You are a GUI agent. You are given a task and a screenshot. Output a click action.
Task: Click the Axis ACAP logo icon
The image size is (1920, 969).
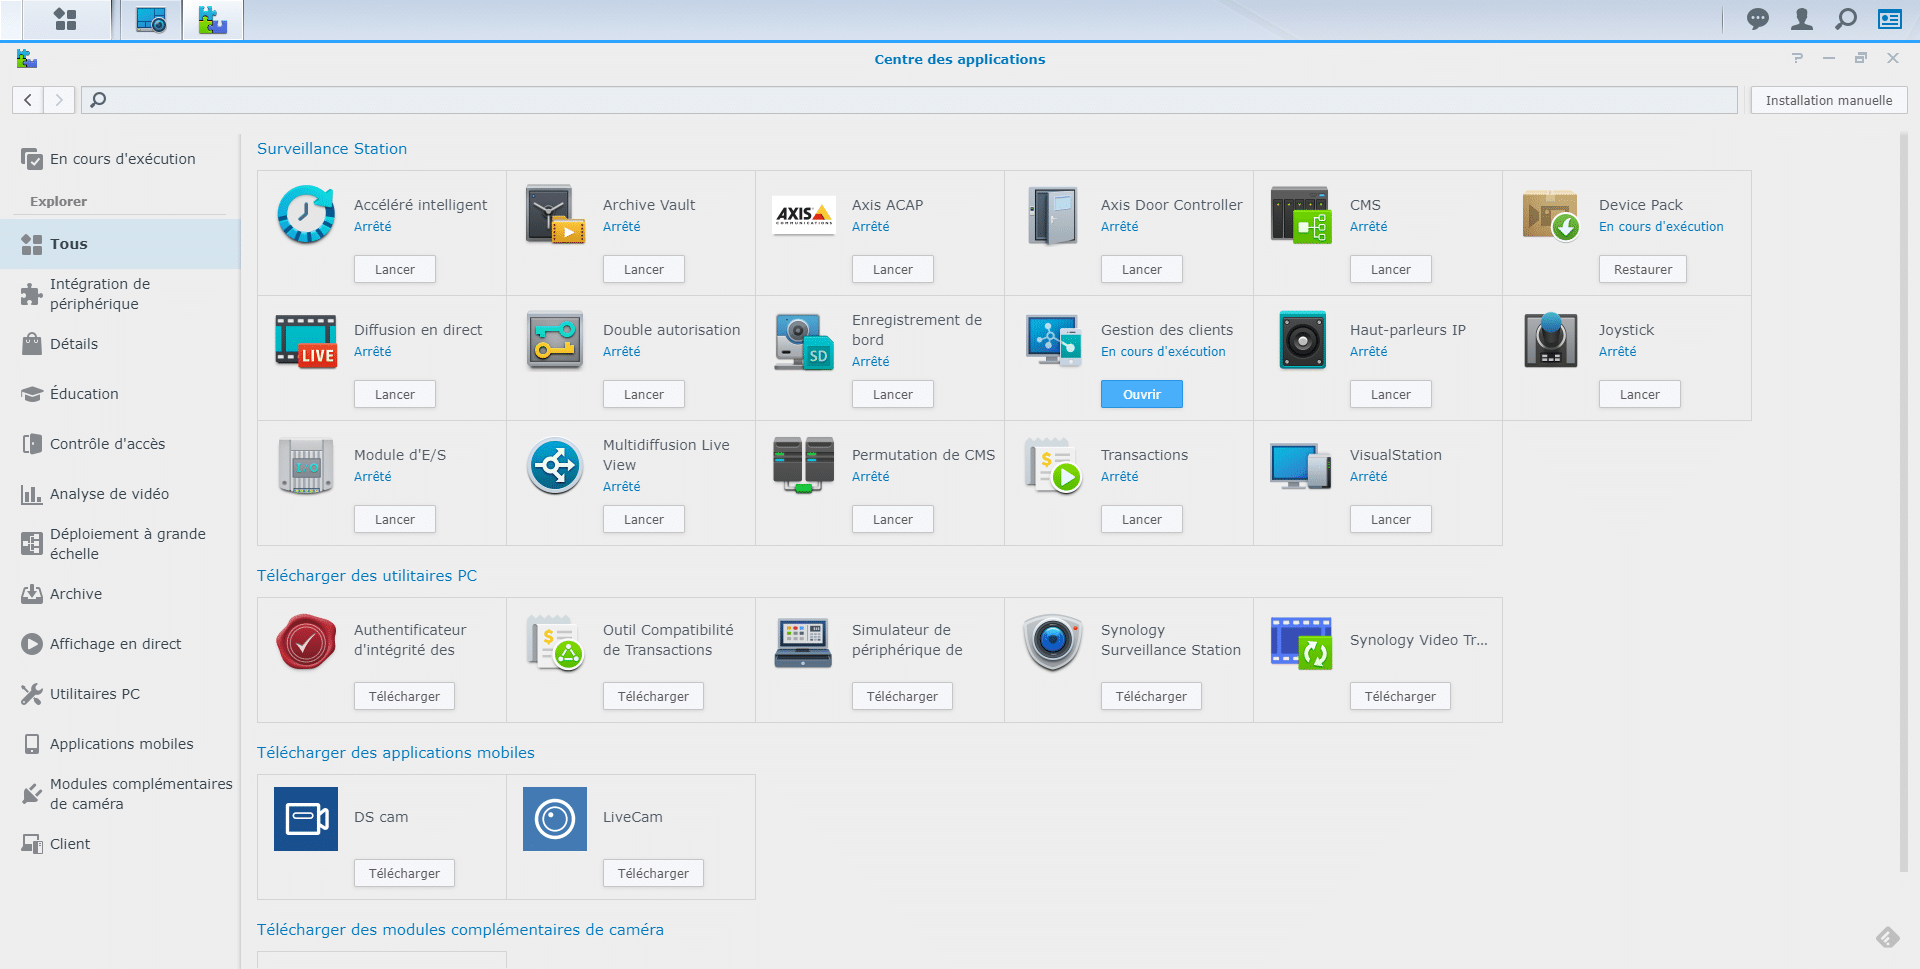803,214
